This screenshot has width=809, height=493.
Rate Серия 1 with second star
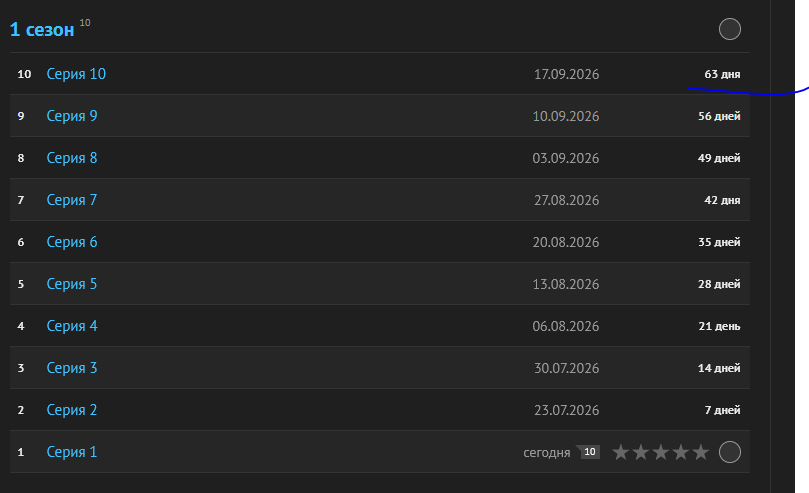pyautogui.click(x=641, y=452)
